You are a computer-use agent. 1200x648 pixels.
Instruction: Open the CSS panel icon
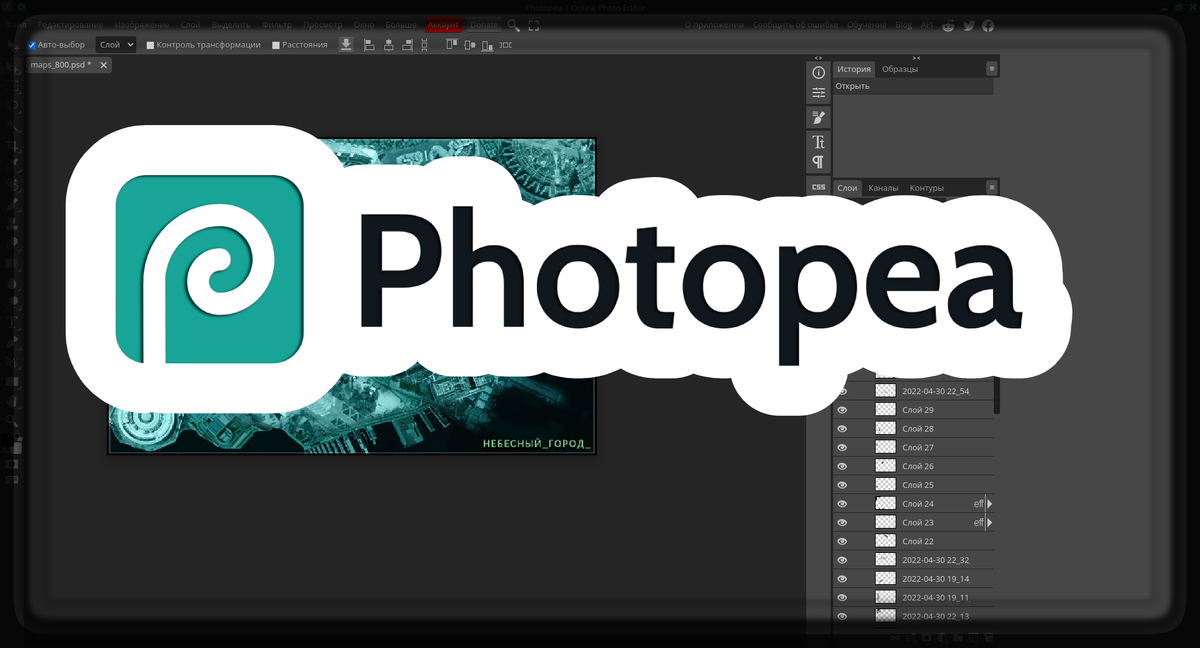coord(819,187)
